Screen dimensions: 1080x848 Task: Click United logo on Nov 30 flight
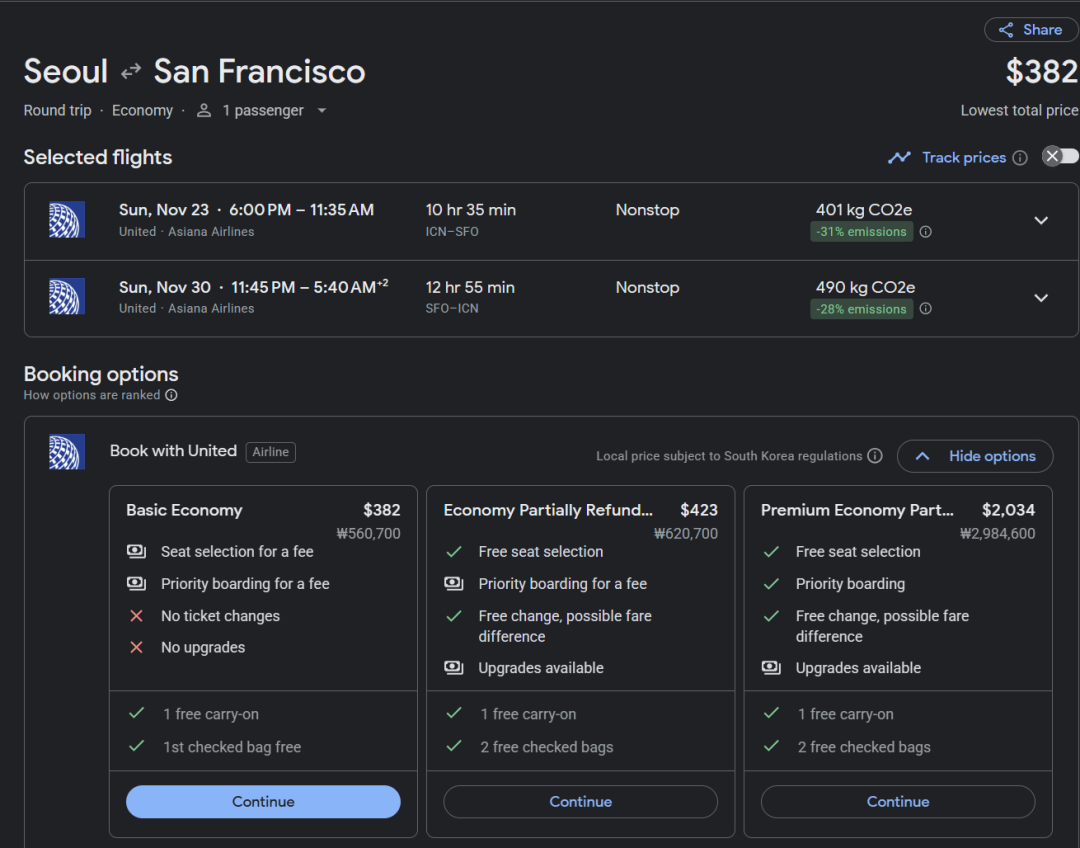point(67,297)
